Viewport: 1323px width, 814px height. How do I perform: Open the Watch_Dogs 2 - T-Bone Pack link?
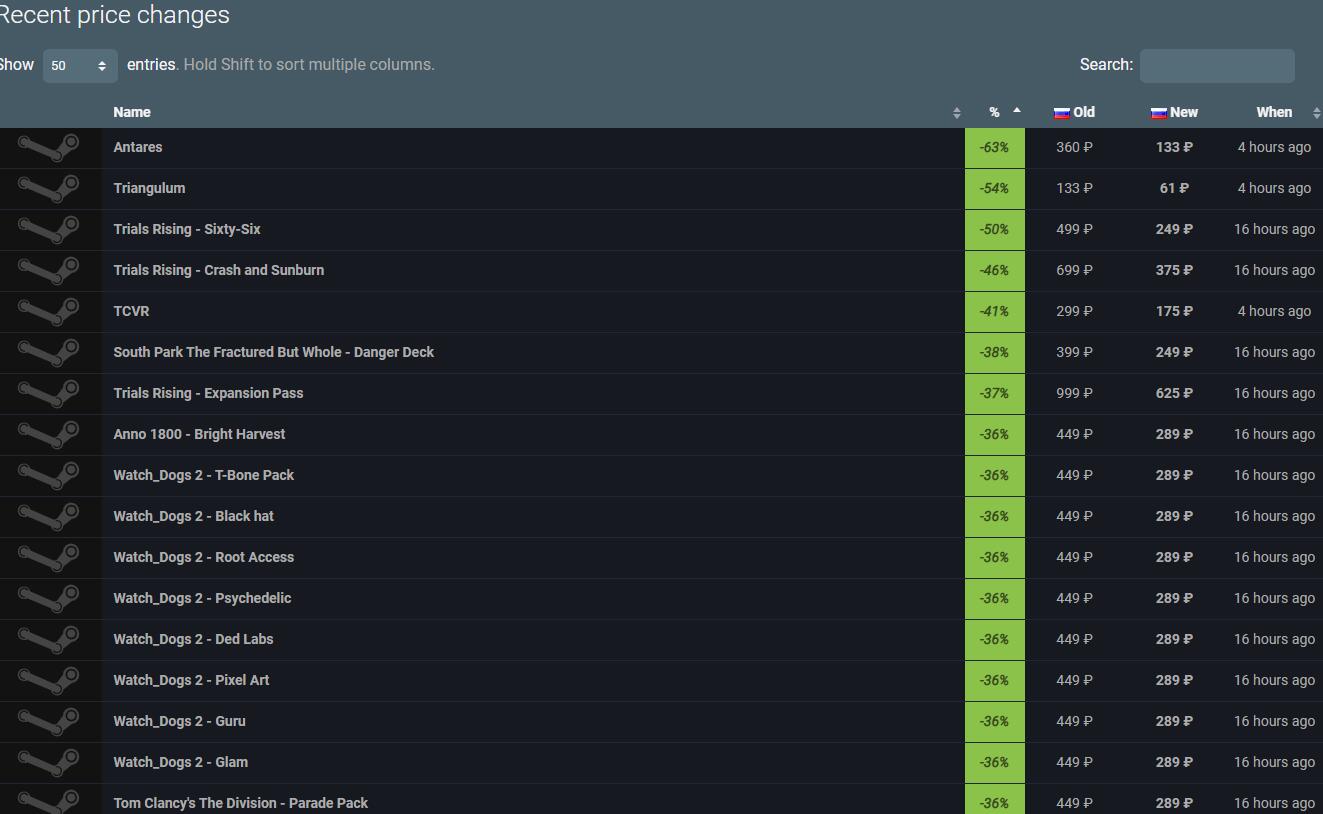tap(204, 475)
